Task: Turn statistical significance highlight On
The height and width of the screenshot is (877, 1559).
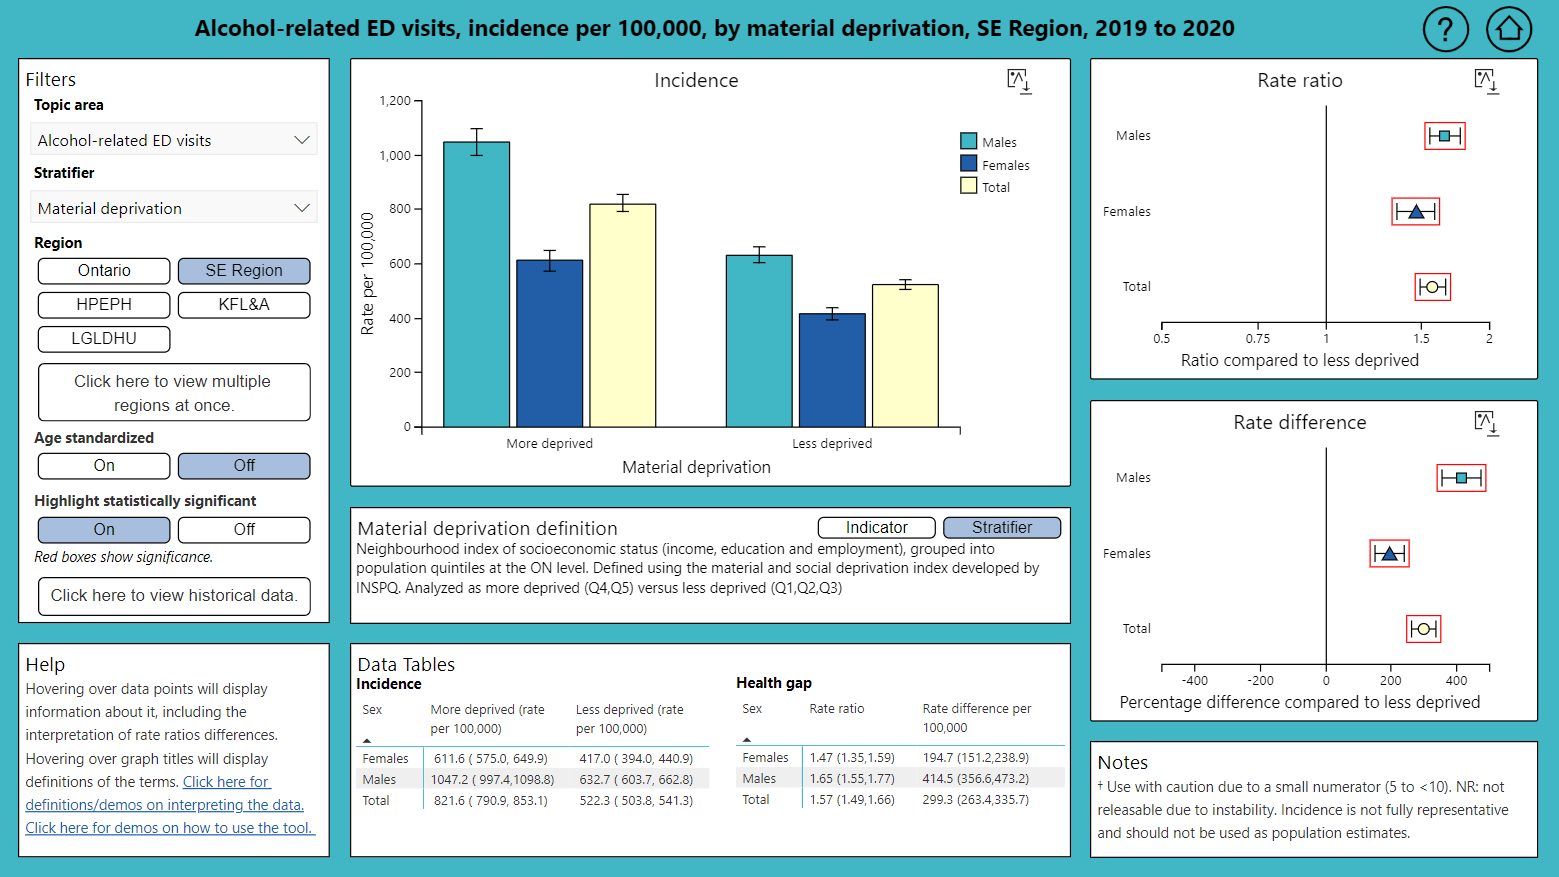Action: (x=104, y=530)
